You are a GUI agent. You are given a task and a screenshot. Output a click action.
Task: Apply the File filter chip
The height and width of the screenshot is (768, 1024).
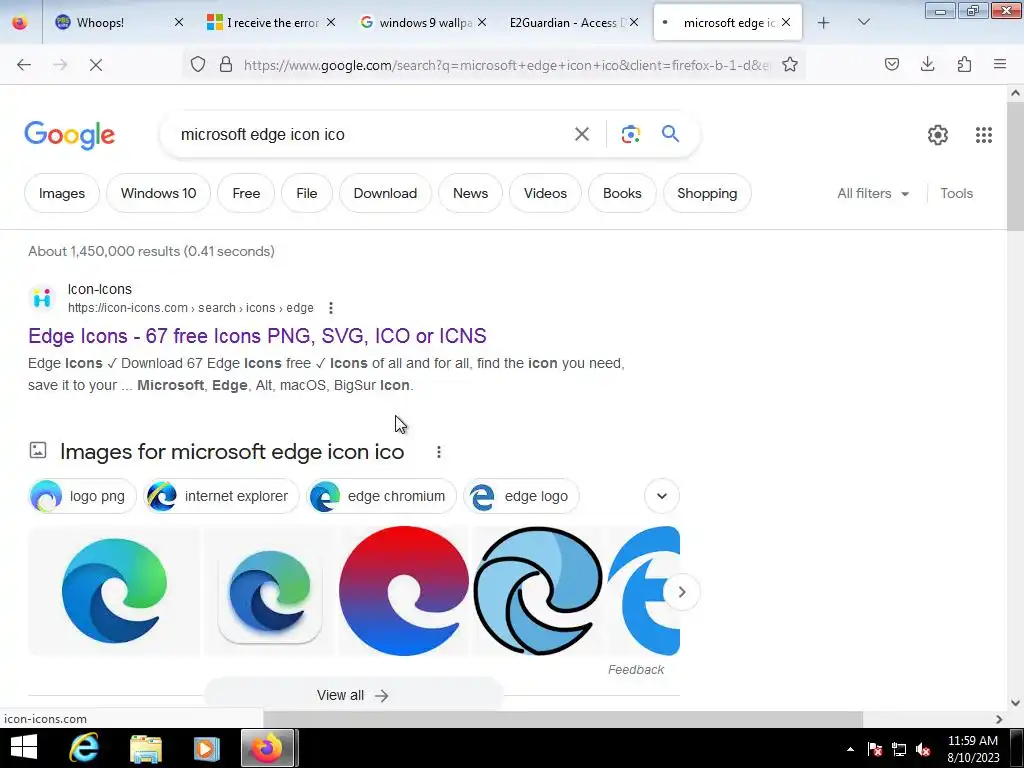(x=307, y=193)
